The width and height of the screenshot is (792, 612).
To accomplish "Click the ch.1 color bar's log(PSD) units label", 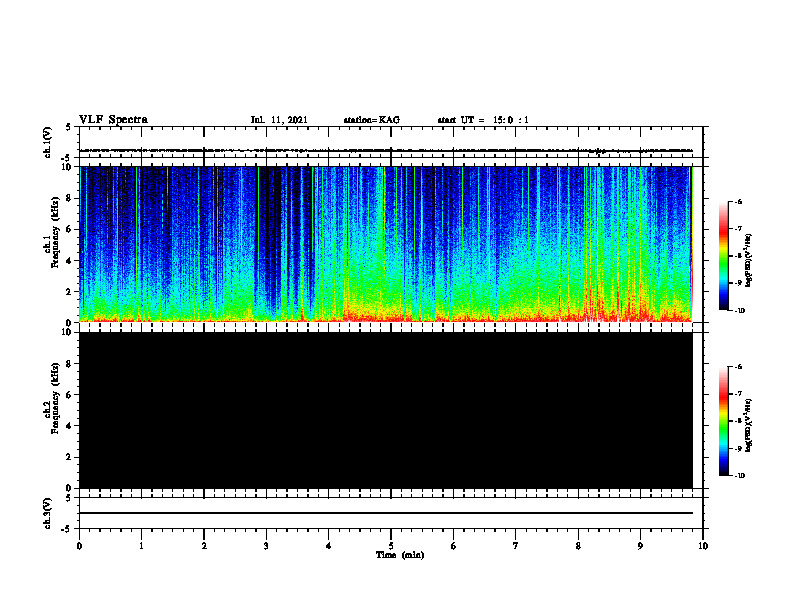I will (x=749, y=261).
